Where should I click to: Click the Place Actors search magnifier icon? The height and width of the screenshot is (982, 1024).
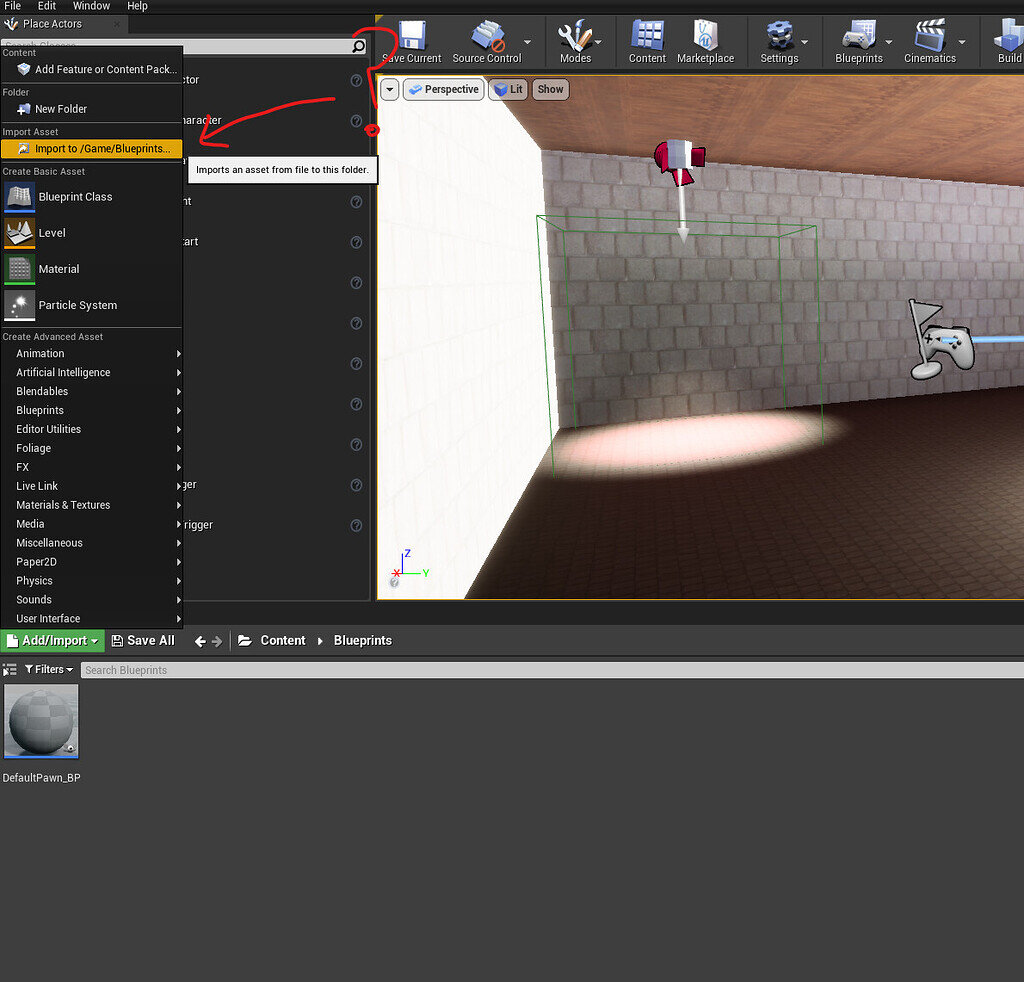(x=358, y=46)
